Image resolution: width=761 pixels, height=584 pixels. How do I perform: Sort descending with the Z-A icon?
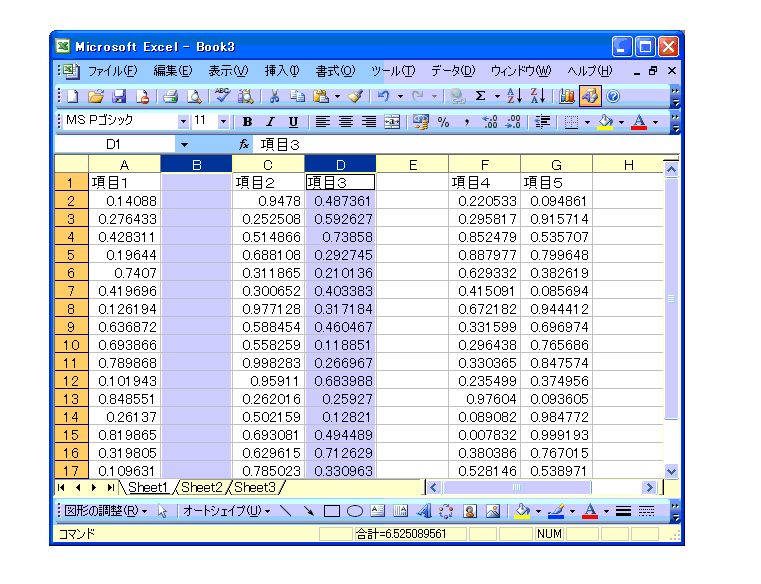(538, 96)
